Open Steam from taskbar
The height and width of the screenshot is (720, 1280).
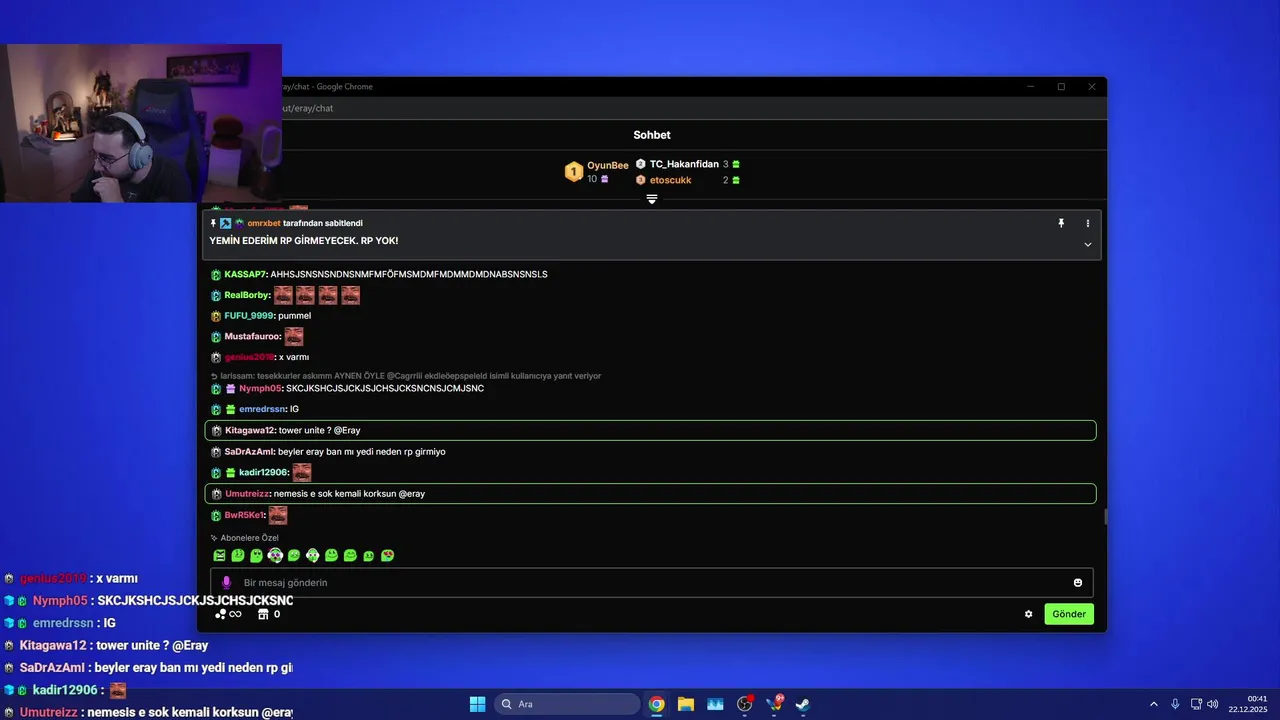click(x=802, y=704)
